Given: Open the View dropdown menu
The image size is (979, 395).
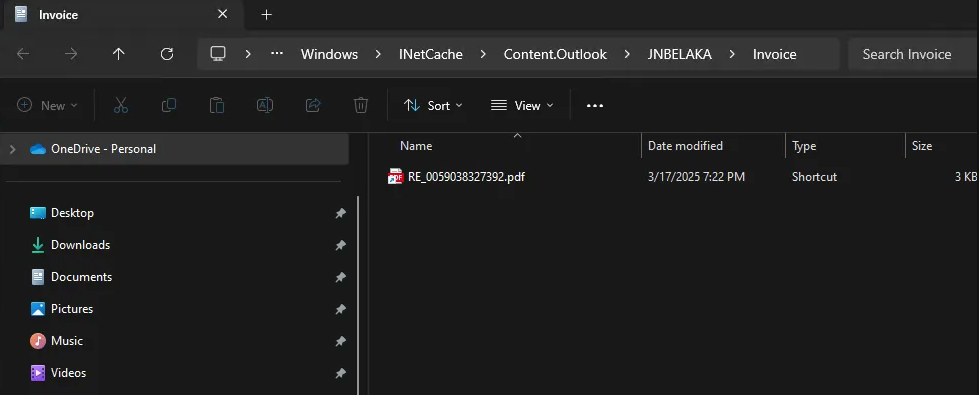Looking at the screenshot, I should click(523, 105).
